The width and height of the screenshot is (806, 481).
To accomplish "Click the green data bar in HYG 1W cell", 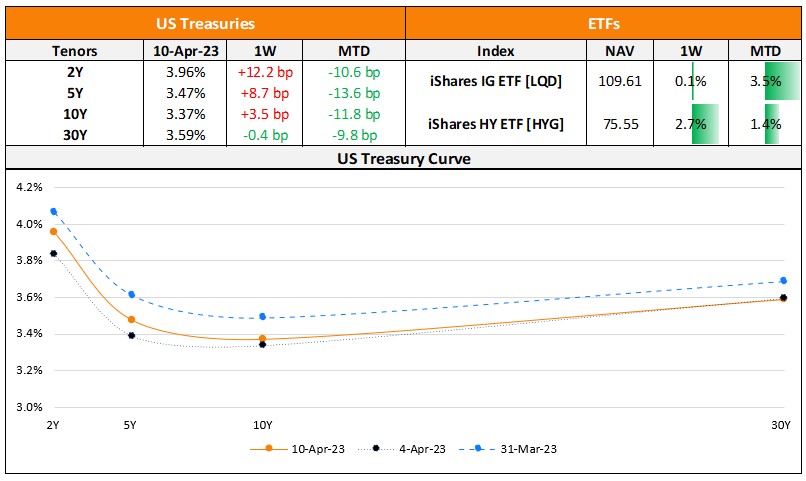I will coord(705,124).
